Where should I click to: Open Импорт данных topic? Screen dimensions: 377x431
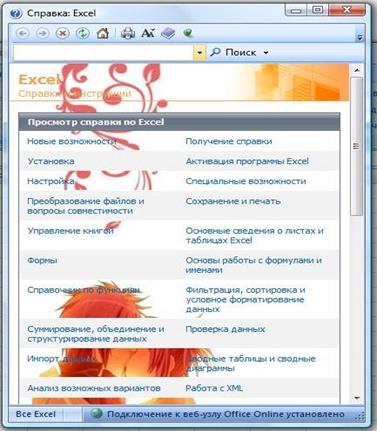[x=61, y=359]
